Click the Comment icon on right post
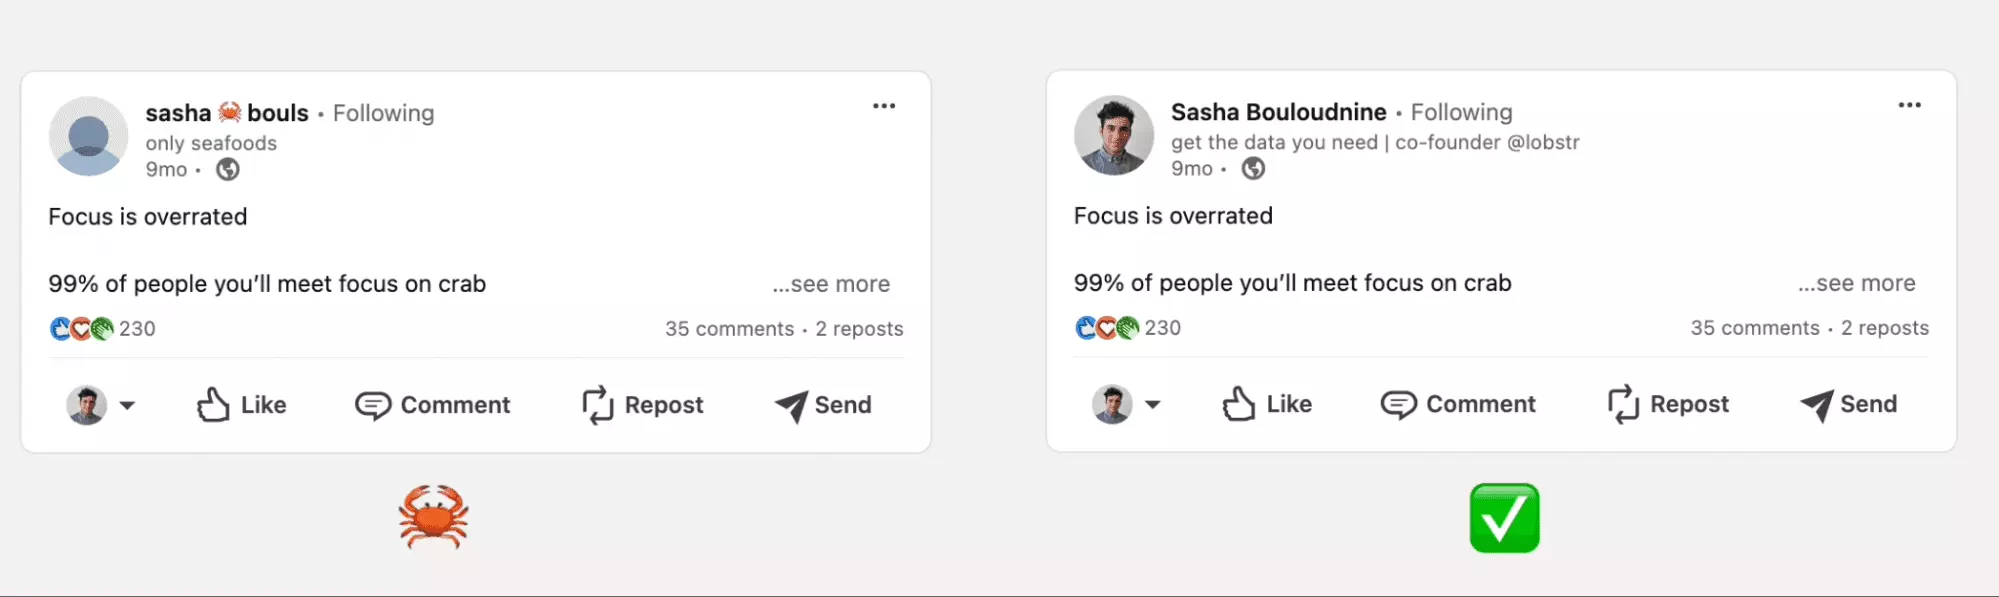The image size is (1999, 597). 1397,404
